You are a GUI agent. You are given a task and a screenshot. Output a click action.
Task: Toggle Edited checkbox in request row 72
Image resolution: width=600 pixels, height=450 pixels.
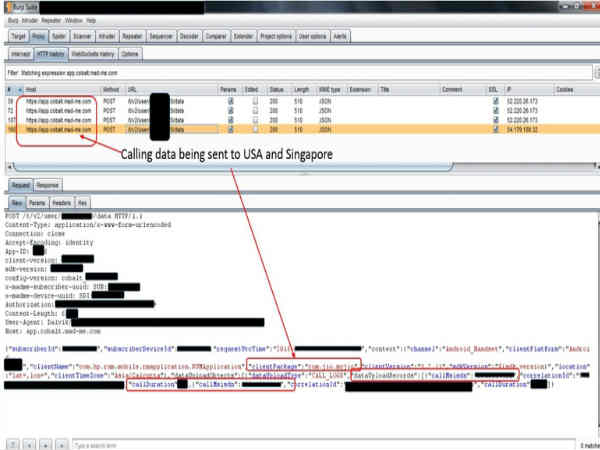pyautogui.click(x=256, y=110)
